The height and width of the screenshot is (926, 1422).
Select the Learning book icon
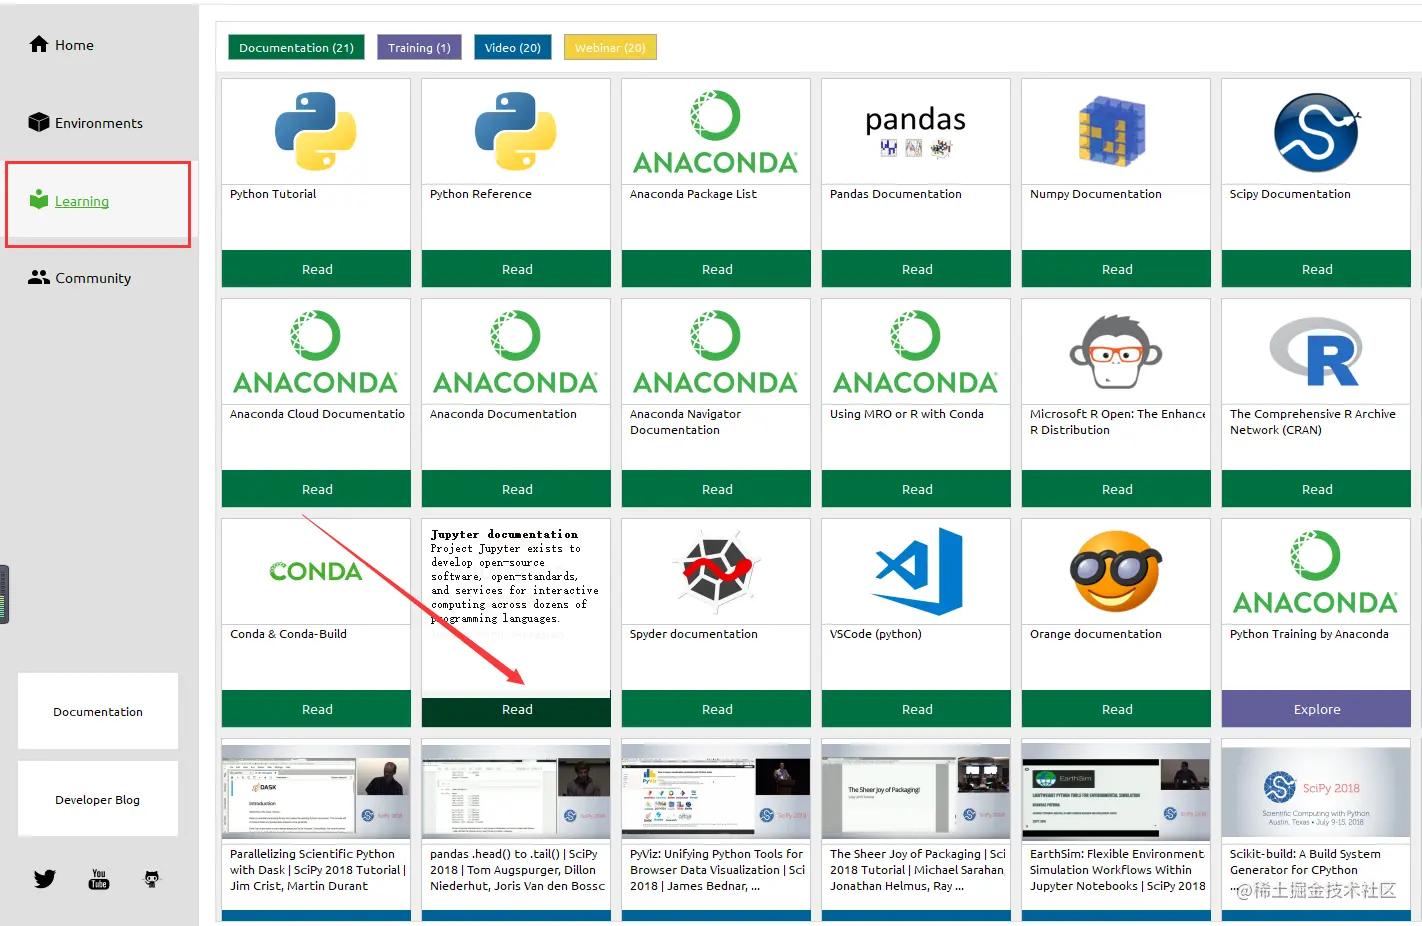coord(39,200)
